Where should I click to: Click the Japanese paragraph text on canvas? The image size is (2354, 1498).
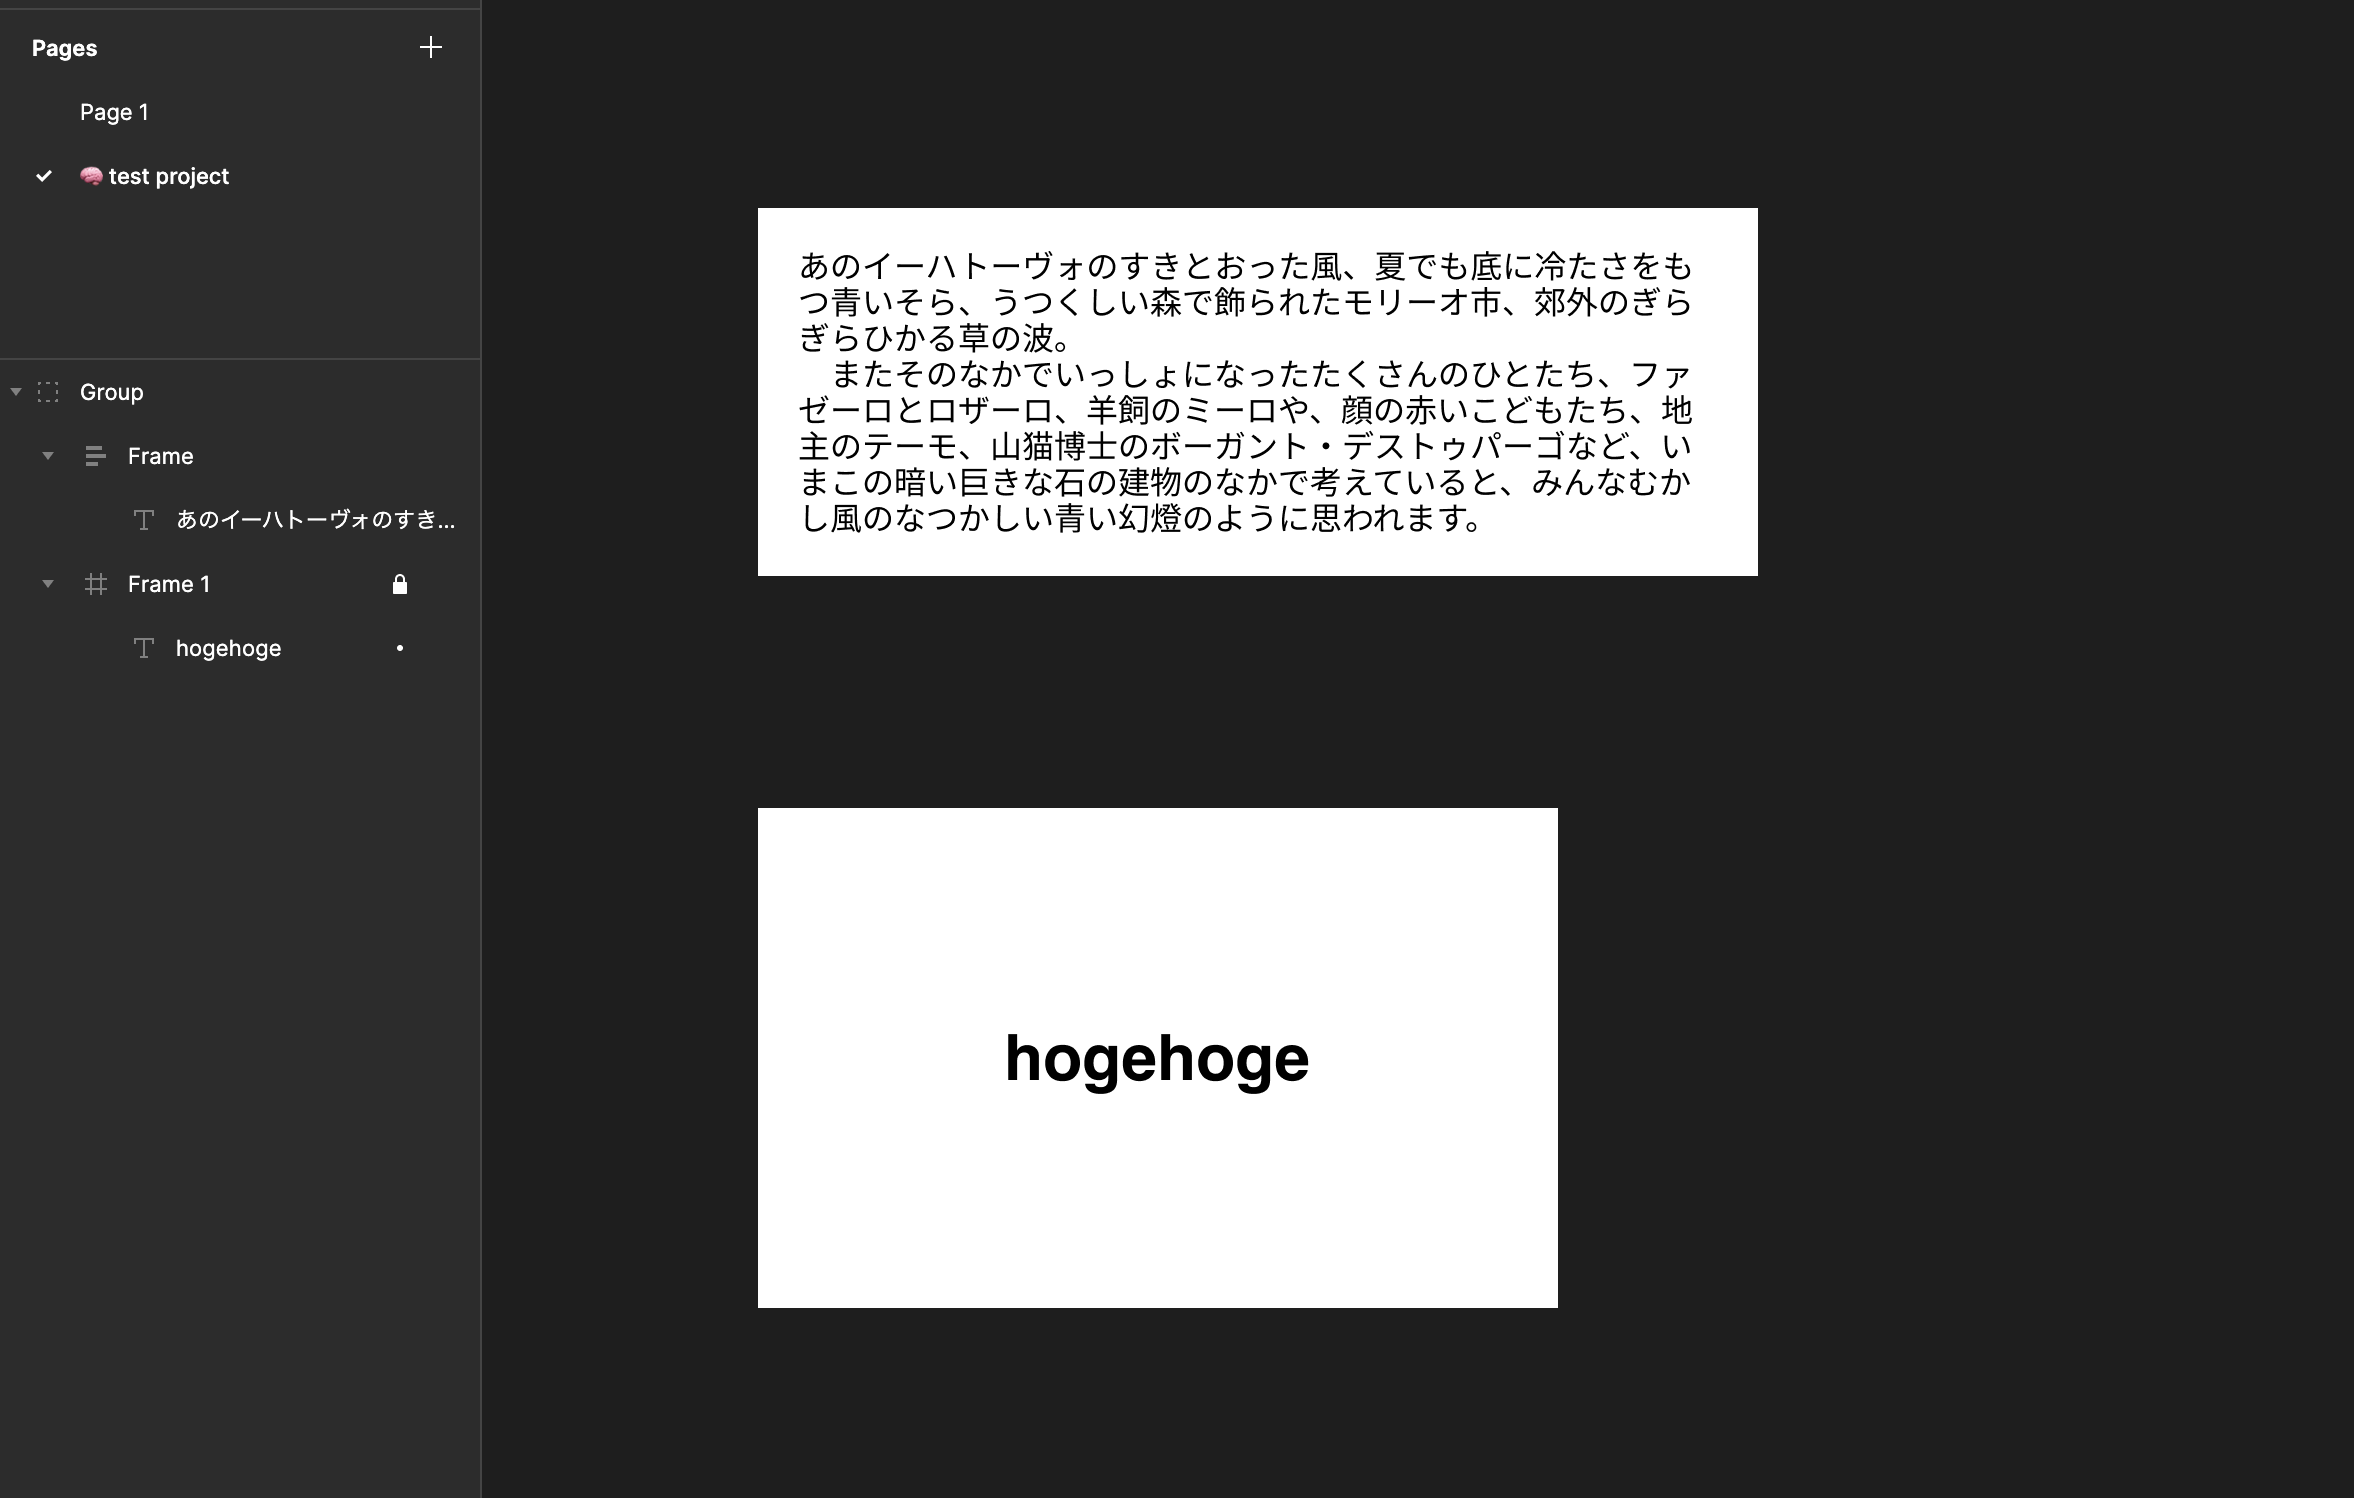pyautogui.click(x=1244, y=392)
